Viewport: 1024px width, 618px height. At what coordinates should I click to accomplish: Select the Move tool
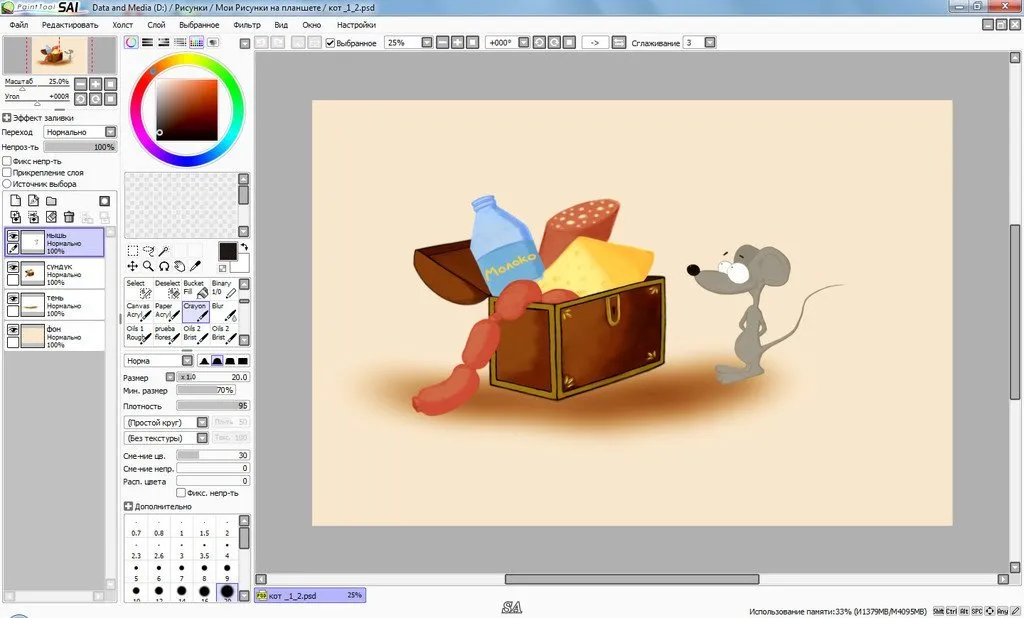coord(133,266)
